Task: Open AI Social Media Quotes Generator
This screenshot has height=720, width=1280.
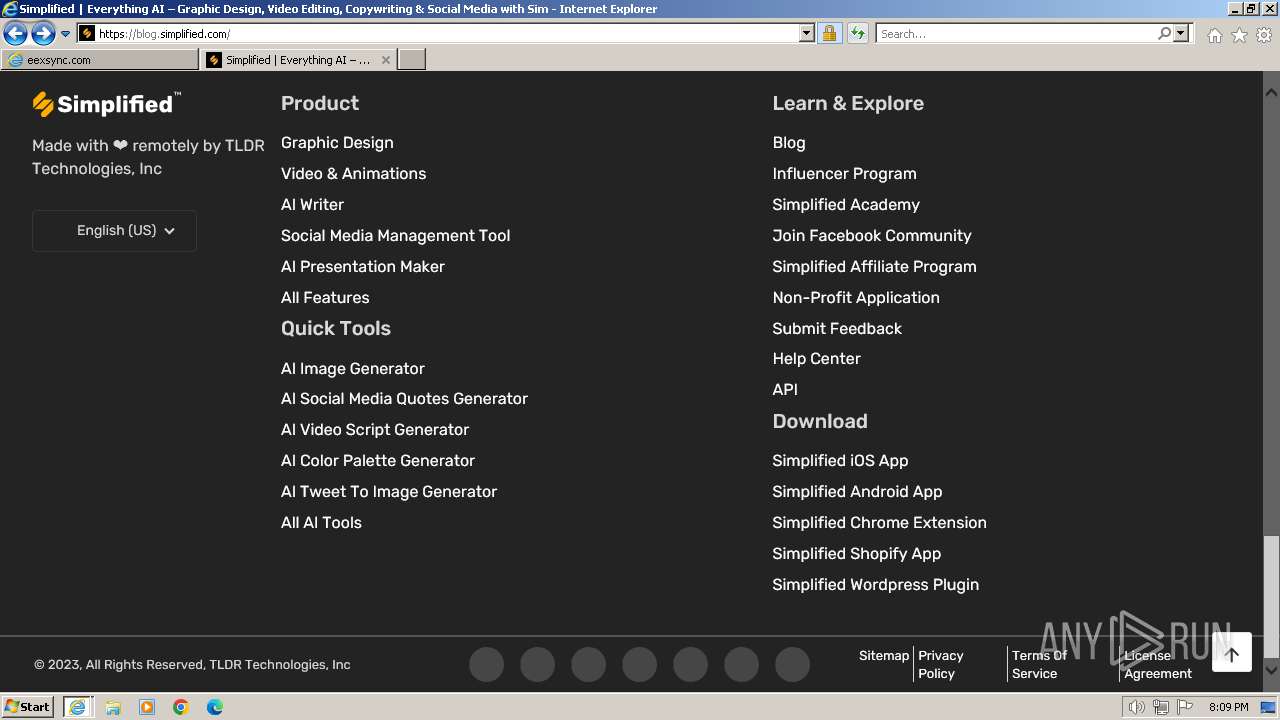Action: pyautogui.click(x=404, y=399)
